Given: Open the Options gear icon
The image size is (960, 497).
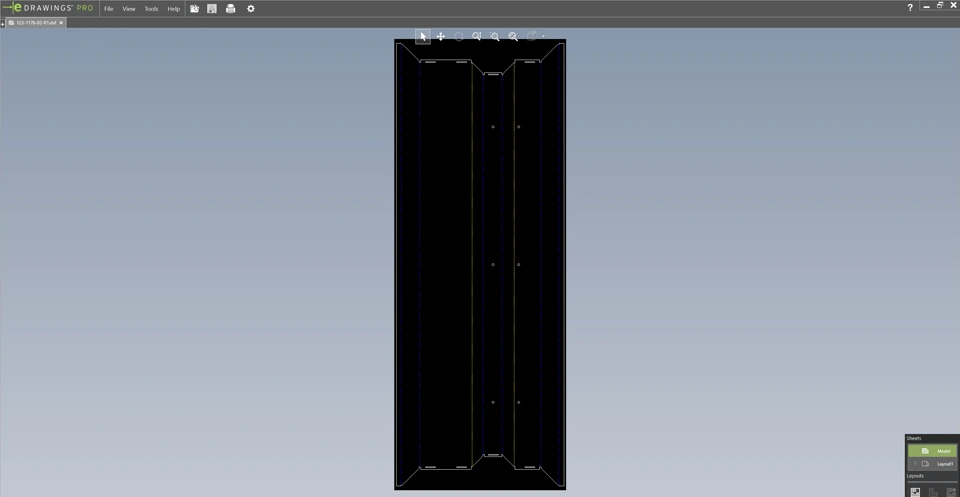Looking at the screenshot, I should 250,9.
